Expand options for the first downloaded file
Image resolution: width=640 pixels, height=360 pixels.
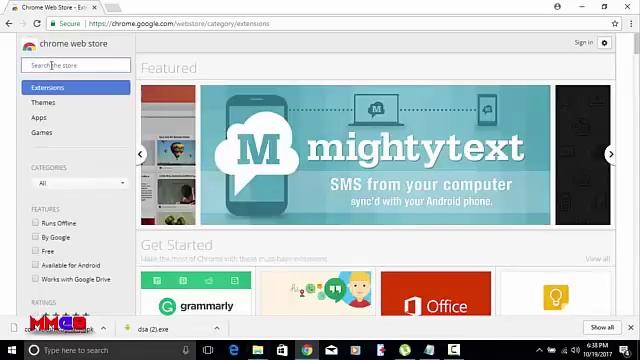[104, 328]
